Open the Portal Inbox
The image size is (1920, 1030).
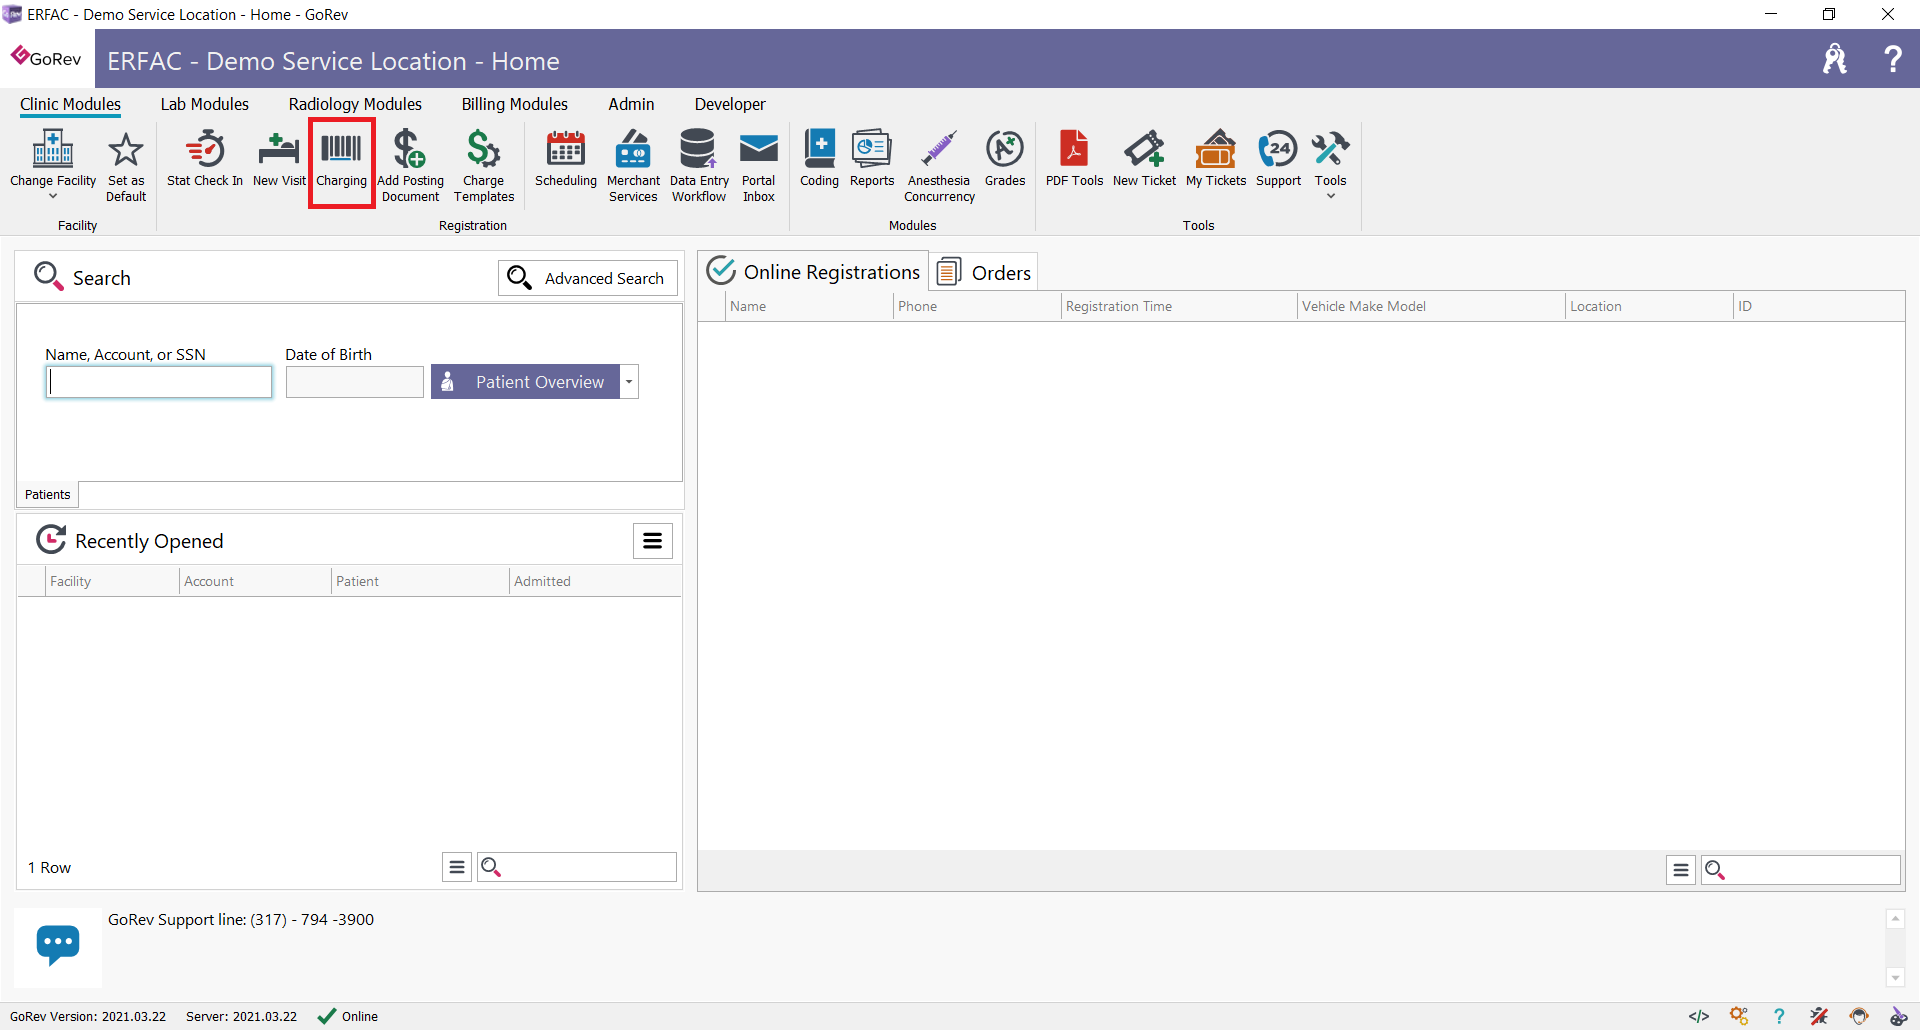click(759, 166)
